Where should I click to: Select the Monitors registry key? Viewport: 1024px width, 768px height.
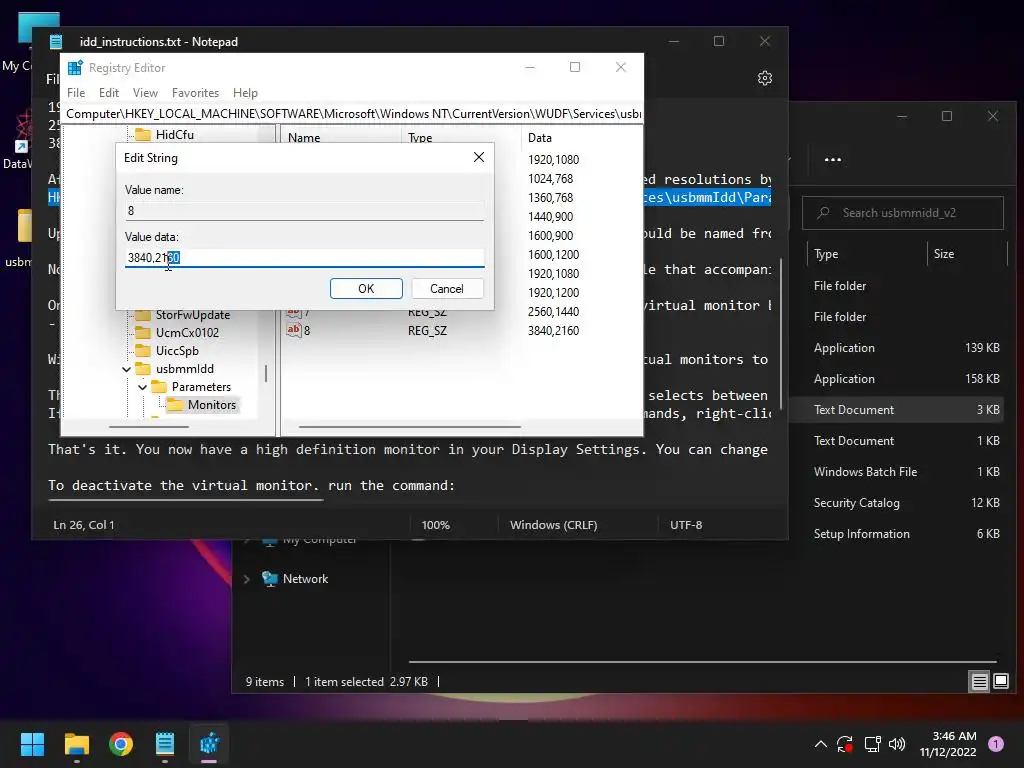click(212, 405)
